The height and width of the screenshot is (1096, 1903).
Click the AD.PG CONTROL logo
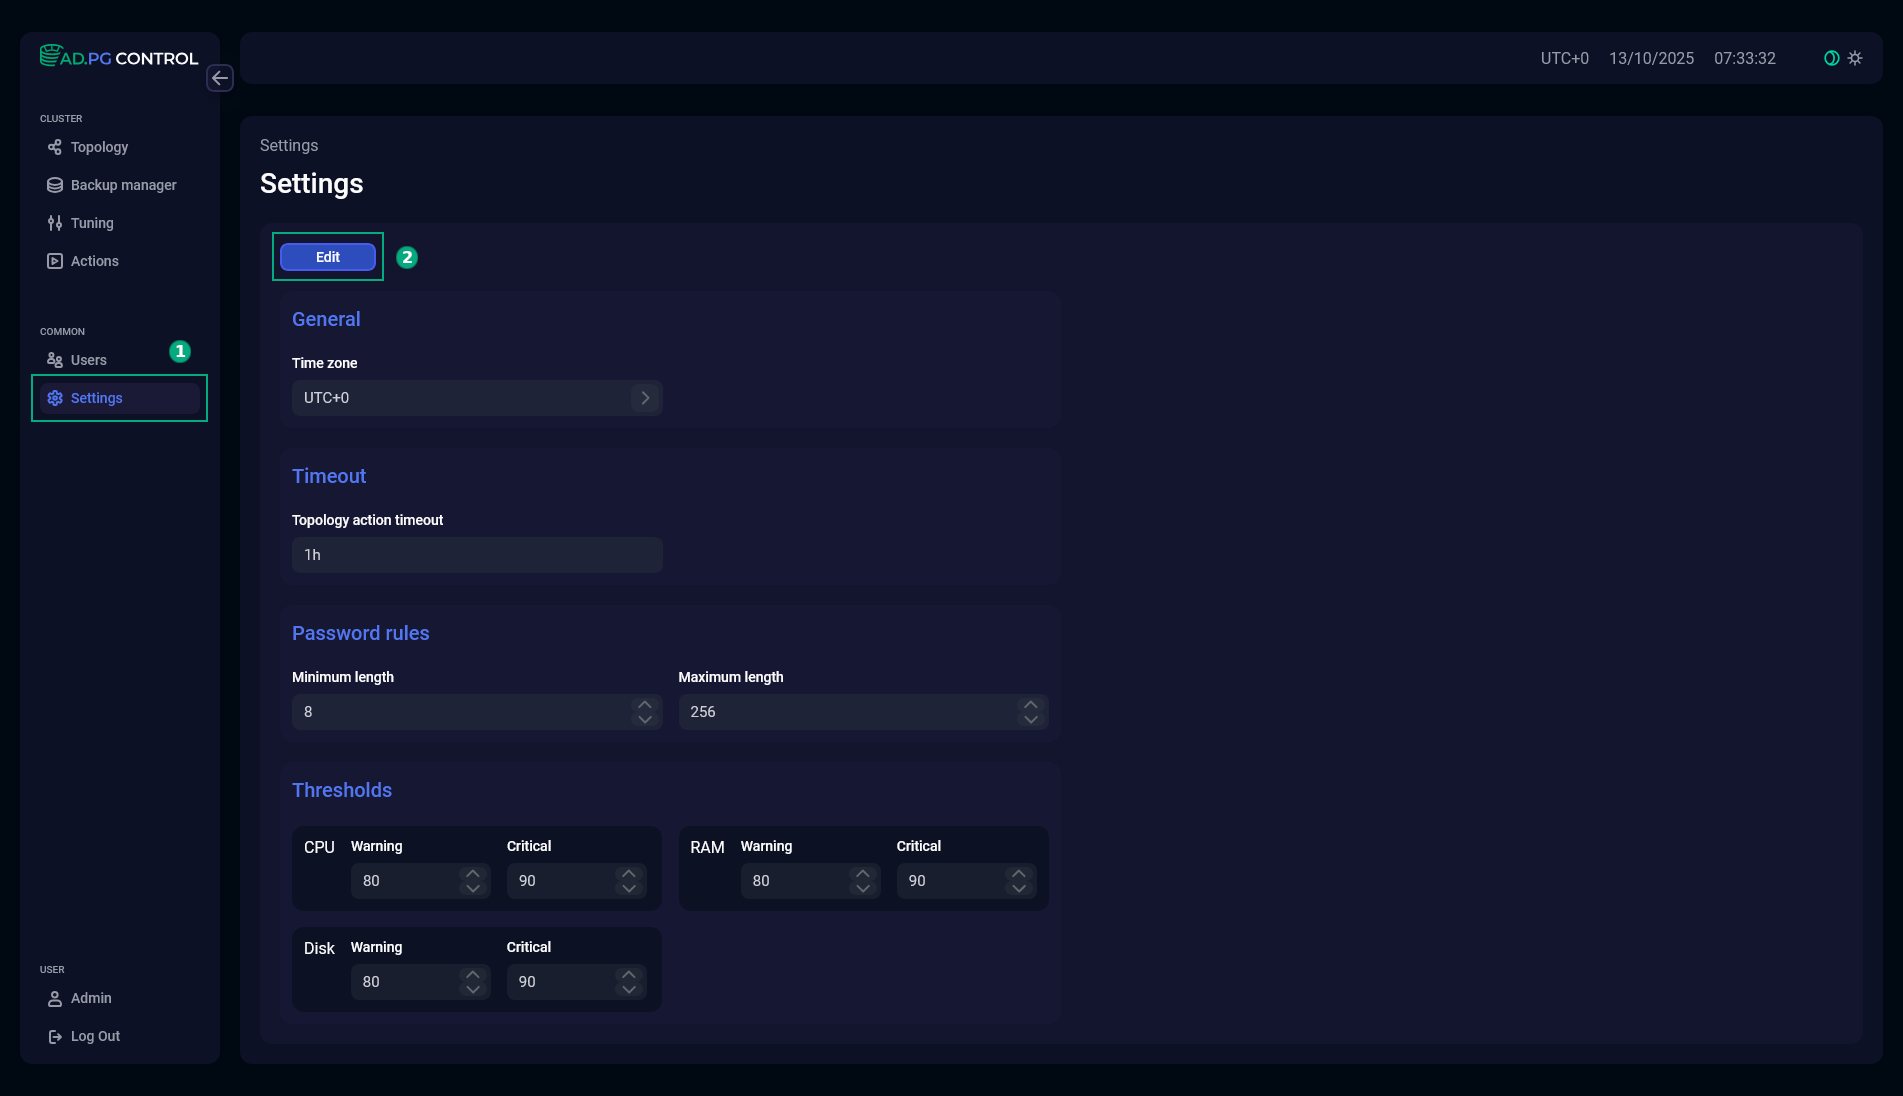118,57
